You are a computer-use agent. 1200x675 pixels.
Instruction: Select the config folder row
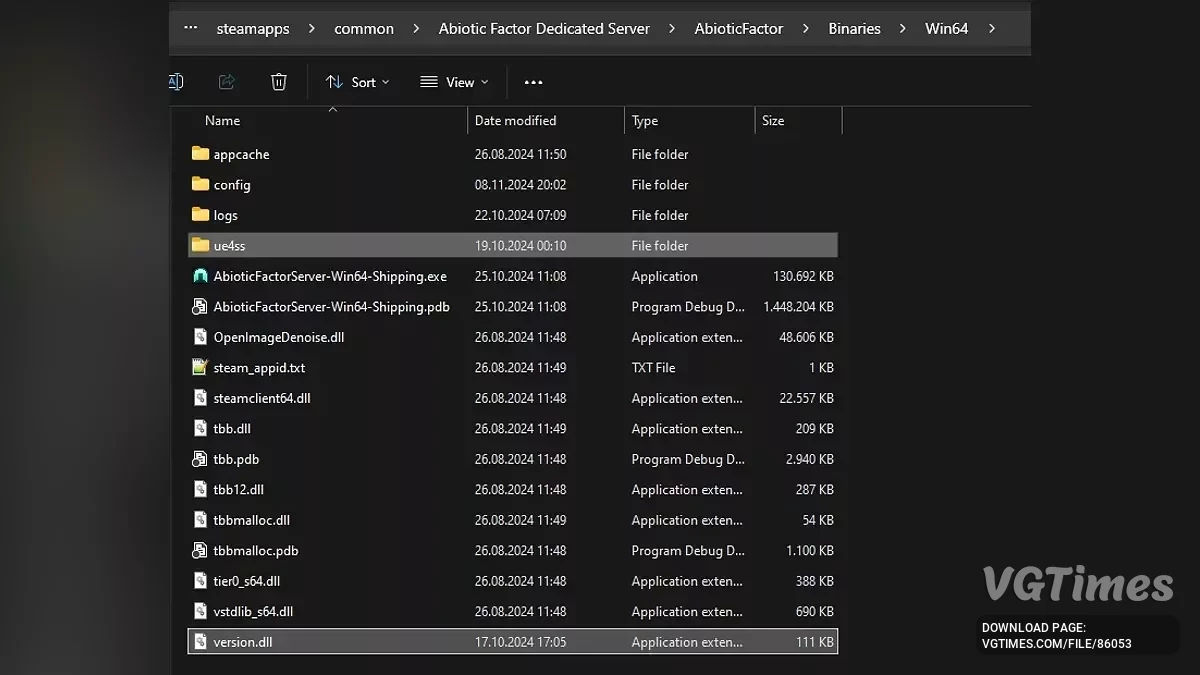(232, 185)
